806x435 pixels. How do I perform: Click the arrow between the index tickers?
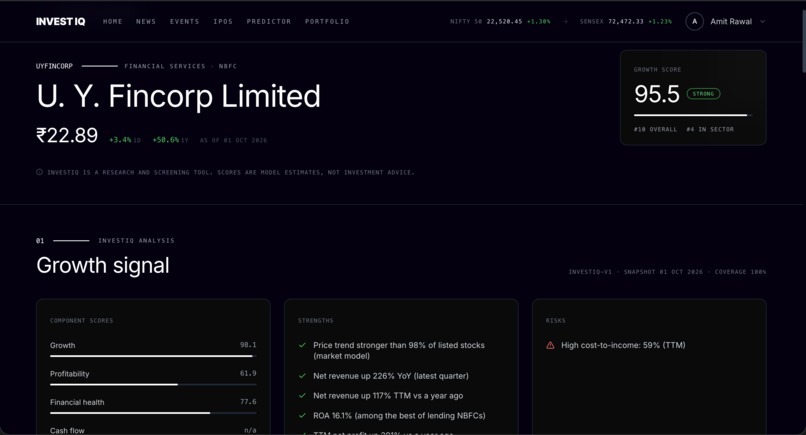(x=565, y=22)
